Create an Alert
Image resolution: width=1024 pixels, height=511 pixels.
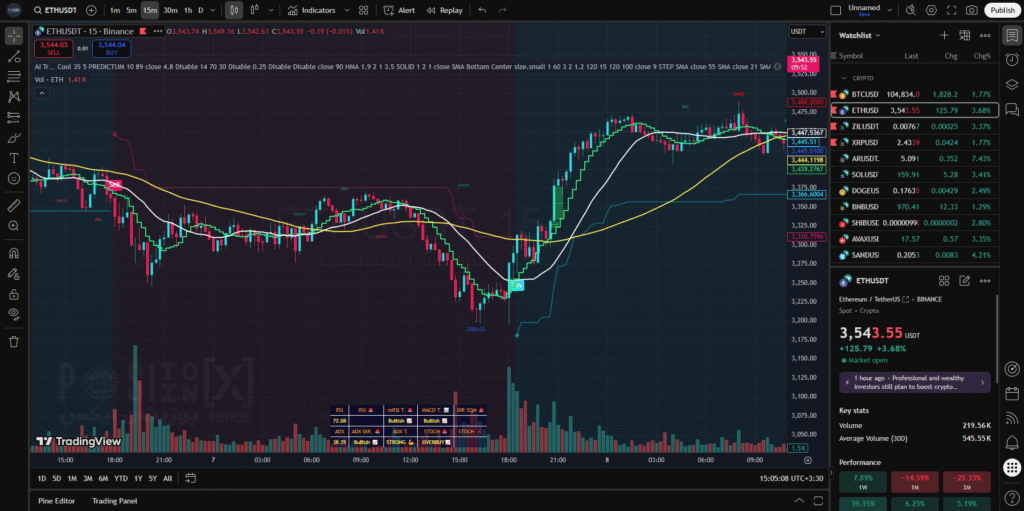point(399,10)
